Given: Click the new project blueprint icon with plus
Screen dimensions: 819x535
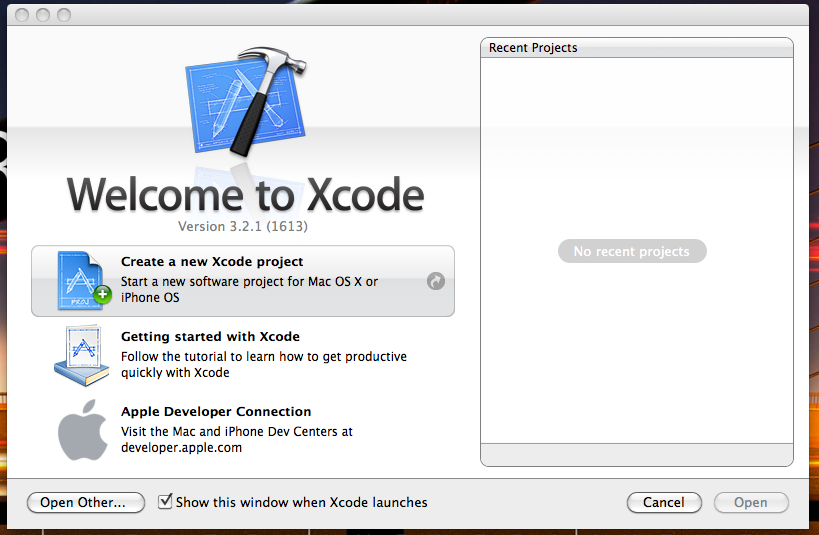Looking at the screenshot, I should point(84,281).
